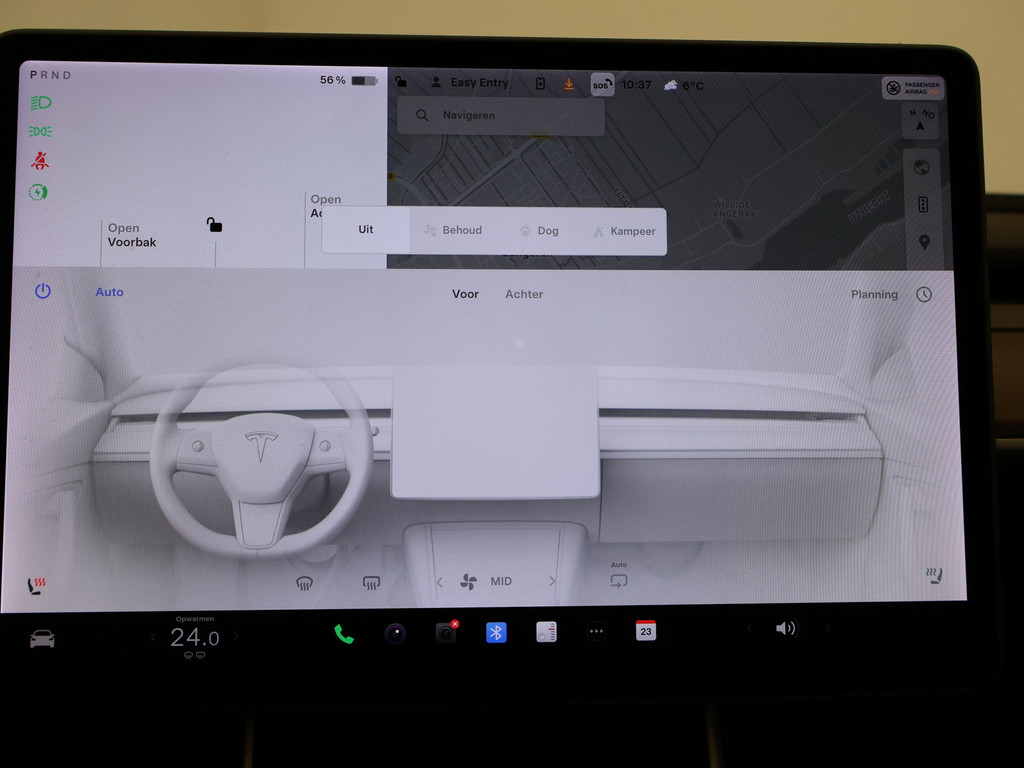The image size is (1024, 768).
Task: Open the phone app
Action: point(344,633)
